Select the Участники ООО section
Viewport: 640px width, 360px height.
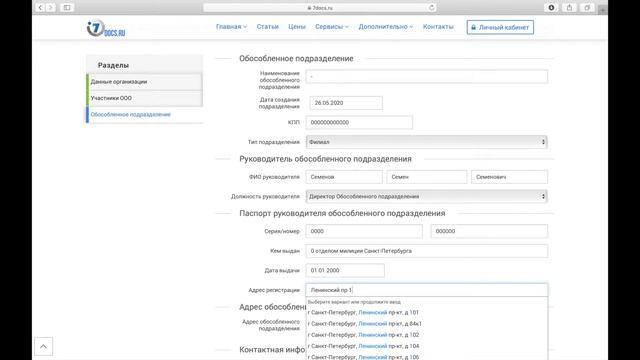click(x=144, y=98)
